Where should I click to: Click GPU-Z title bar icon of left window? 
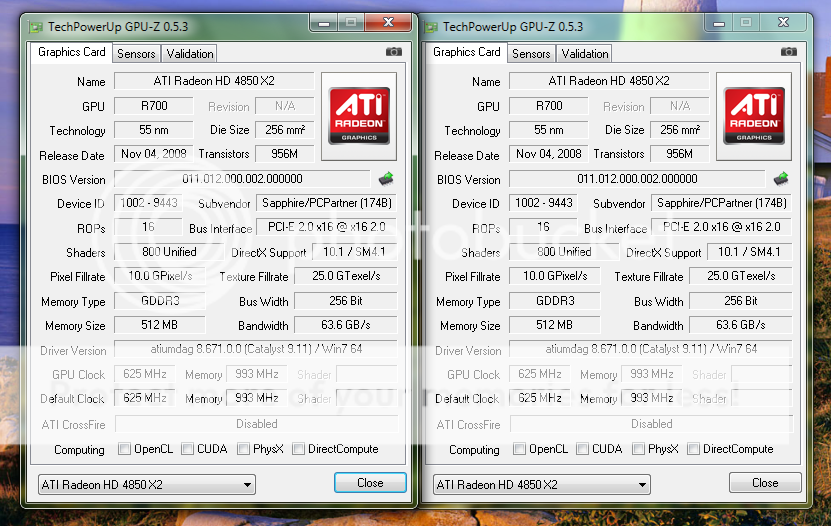[x=35, y=27]
